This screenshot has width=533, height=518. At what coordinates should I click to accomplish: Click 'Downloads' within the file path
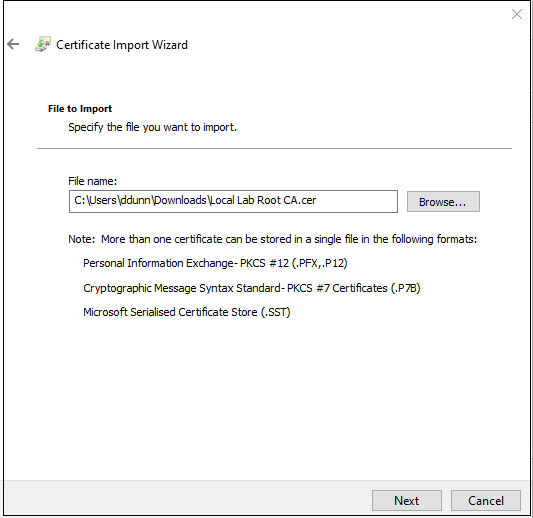pos(180,200)
